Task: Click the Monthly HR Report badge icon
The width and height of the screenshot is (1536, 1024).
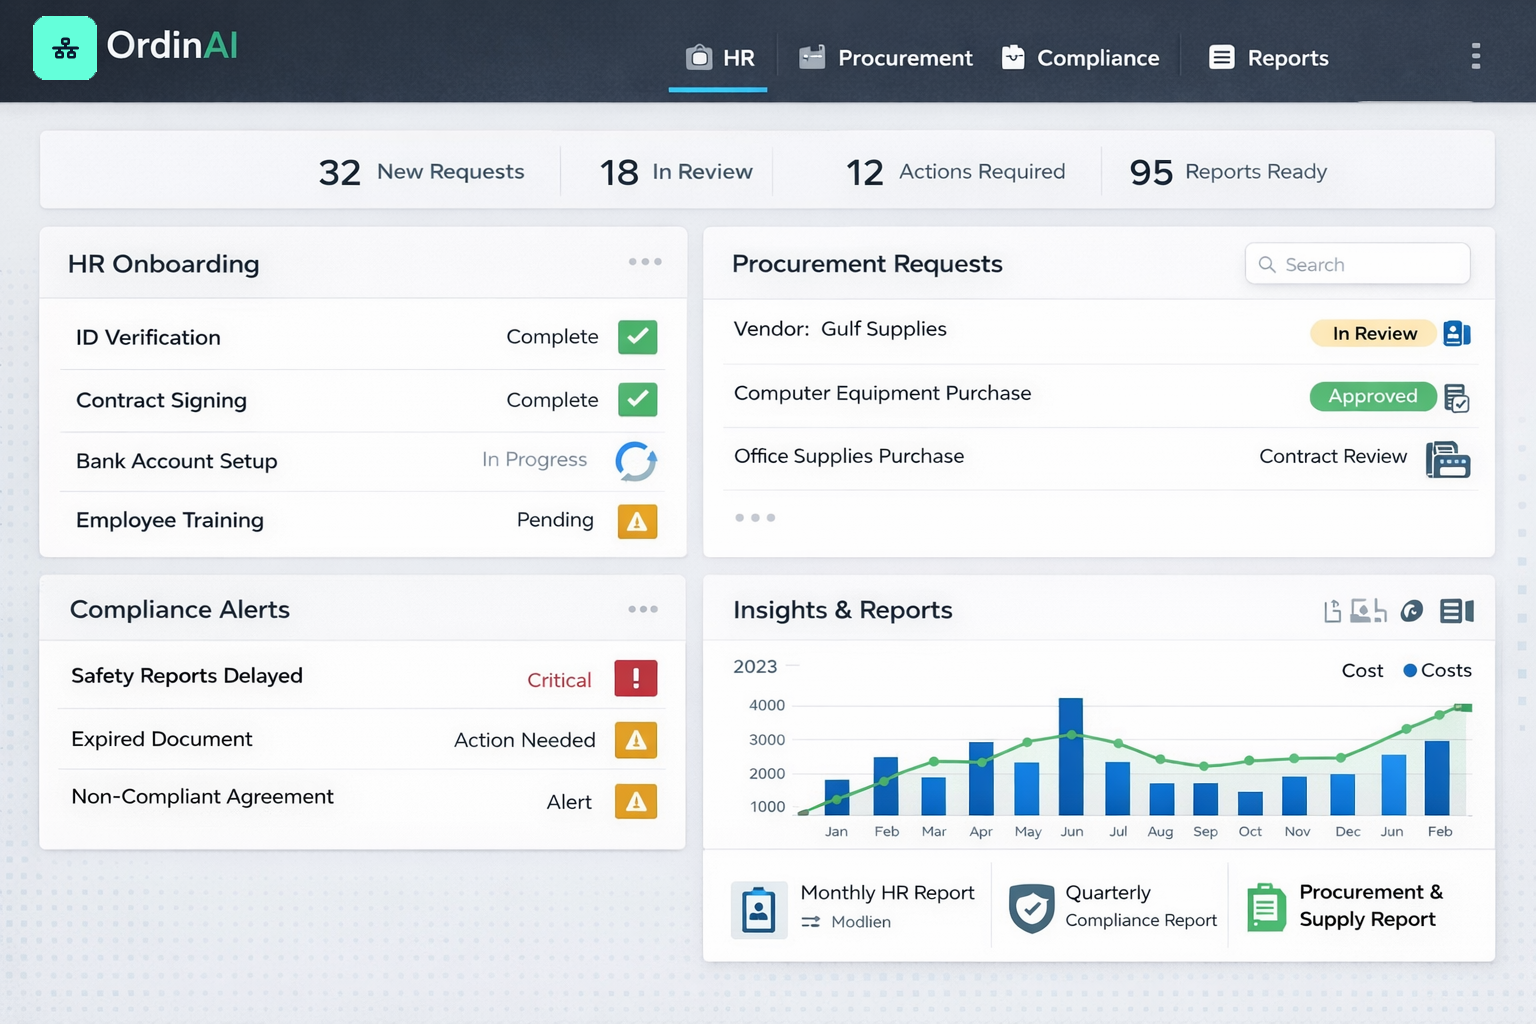Action: pyautogui.click(x=759, y=908)
